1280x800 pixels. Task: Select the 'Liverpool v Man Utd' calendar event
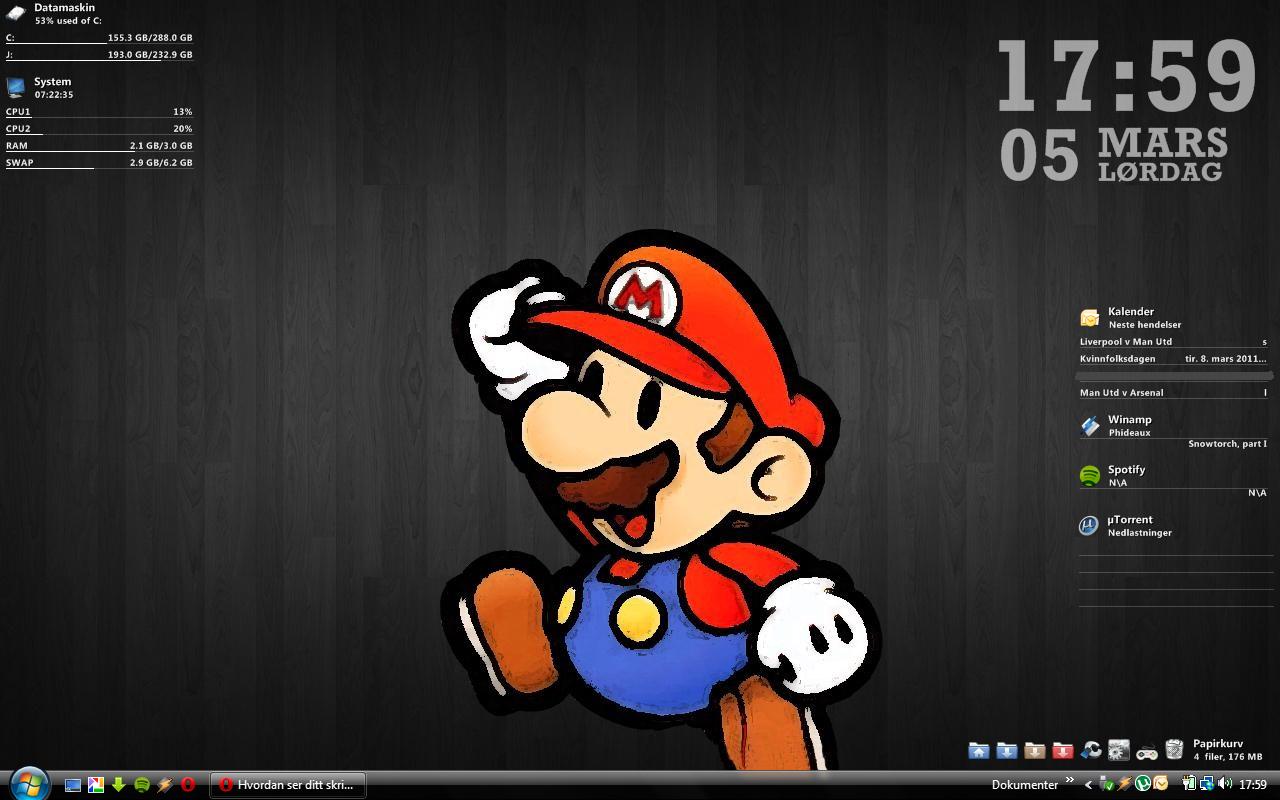point(1173,342)
